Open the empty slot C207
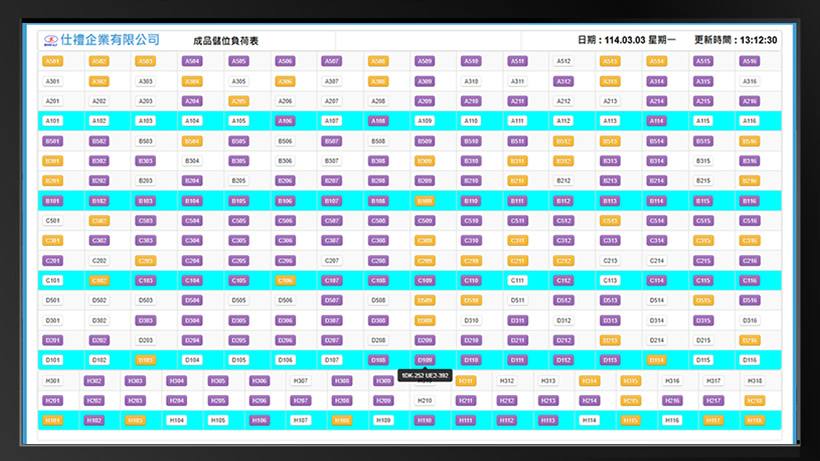 pos(331,261)
